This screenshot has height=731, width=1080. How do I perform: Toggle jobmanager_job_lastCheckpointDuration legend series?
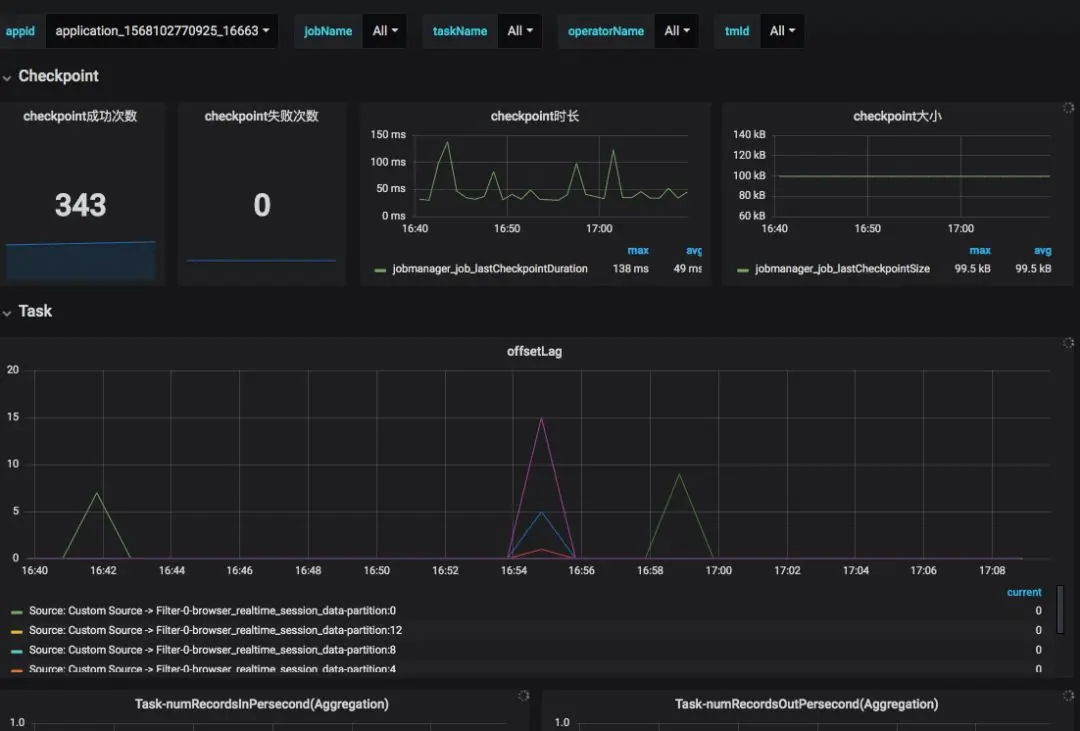(490, 269)
